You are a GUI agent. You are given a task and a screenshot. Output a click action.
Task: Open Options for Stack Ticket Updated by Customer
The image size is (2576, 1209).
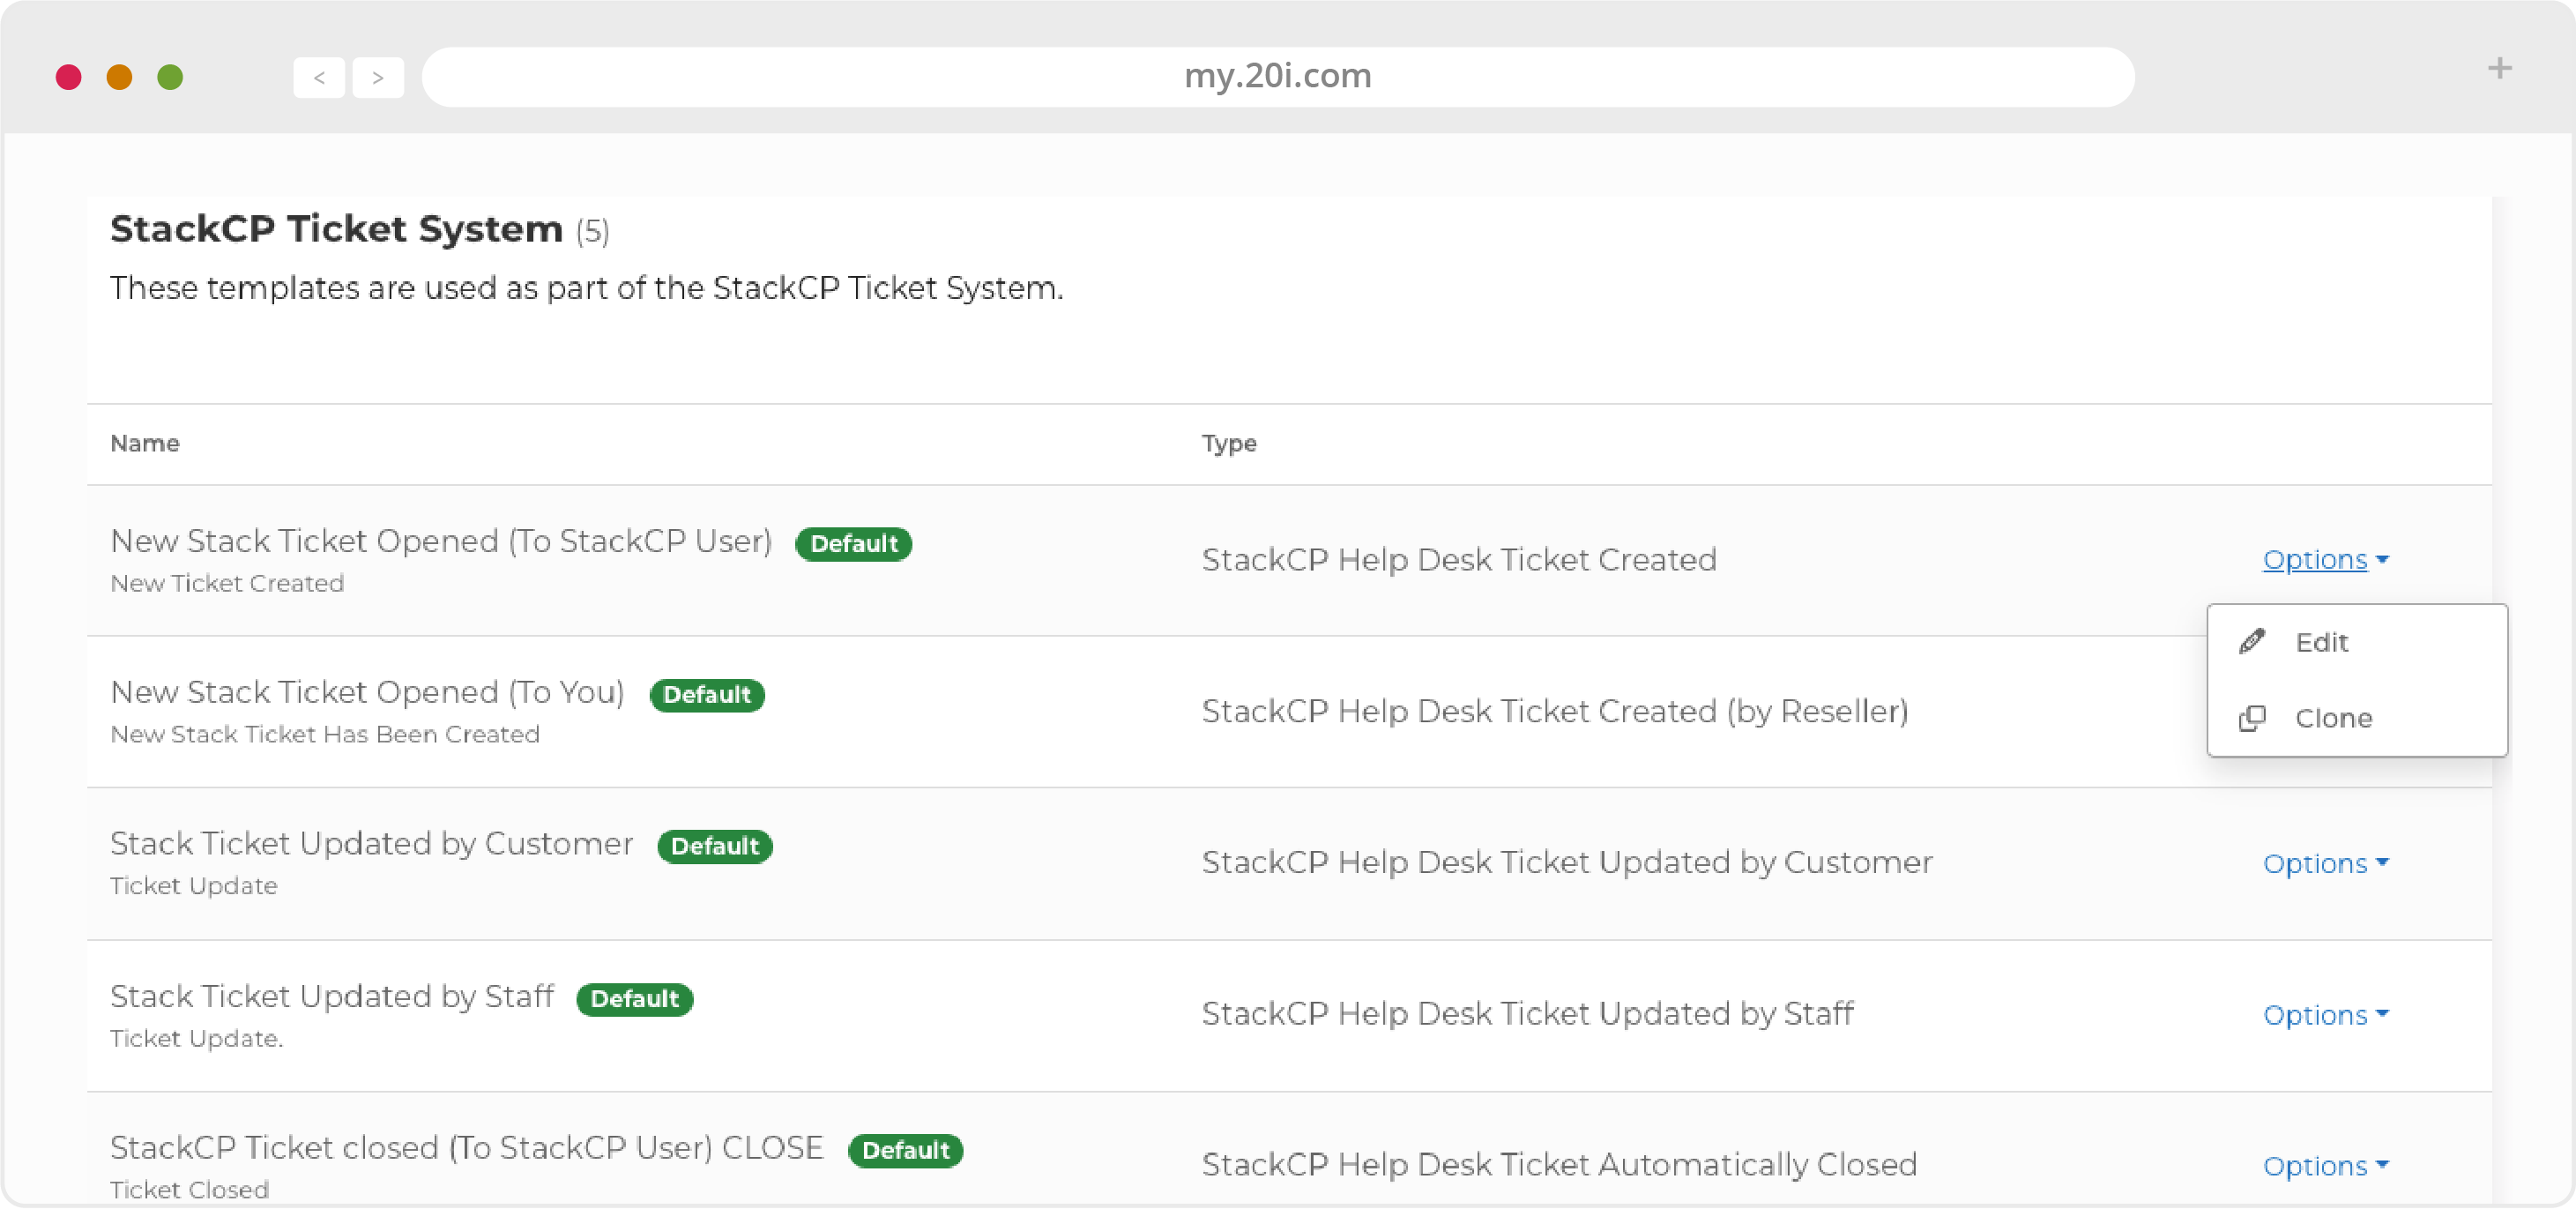pos(2325,864)
